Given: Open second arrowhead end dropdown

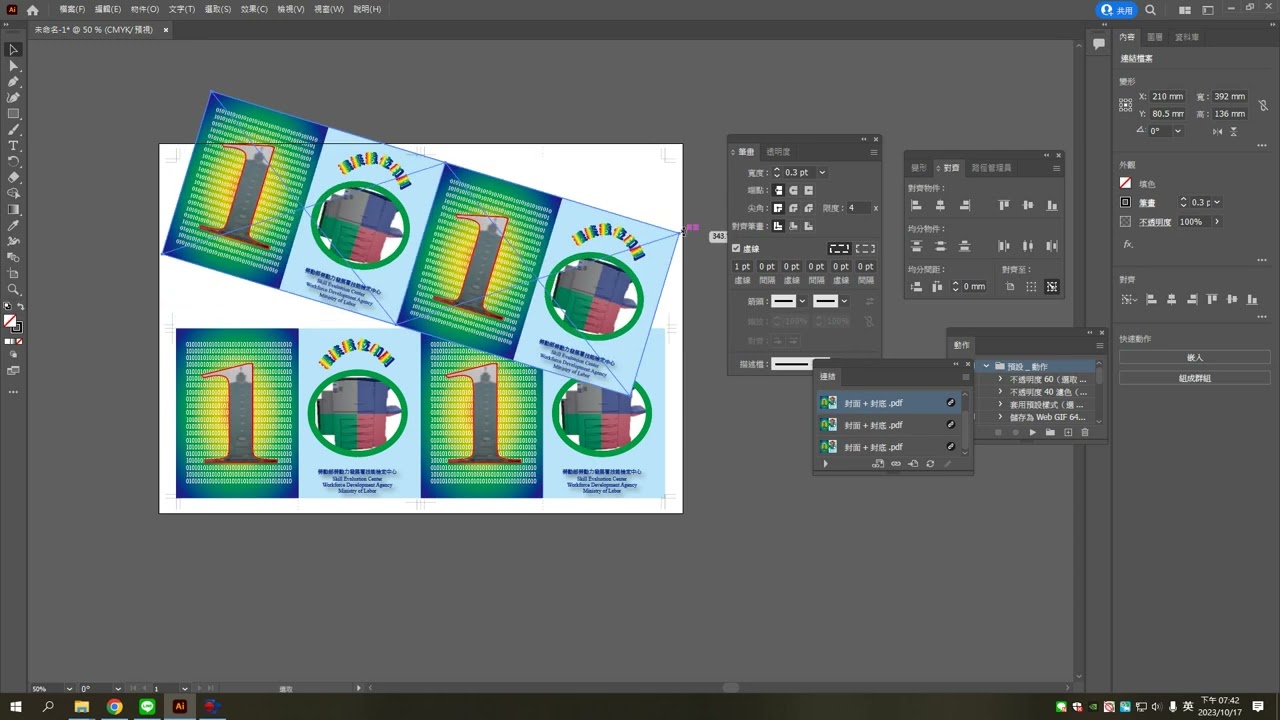Looking at the screenshot, I should tap(844, 301).
